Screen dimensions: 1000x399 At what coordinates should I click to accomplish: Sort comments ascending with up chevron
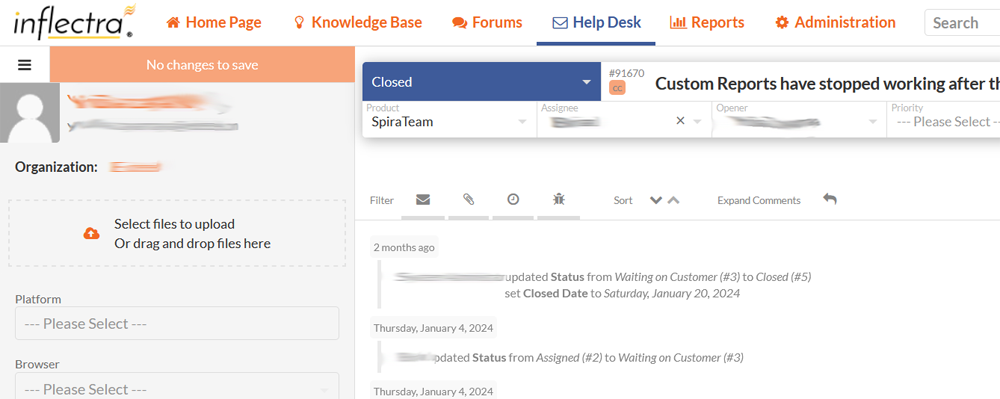[673, 200]
